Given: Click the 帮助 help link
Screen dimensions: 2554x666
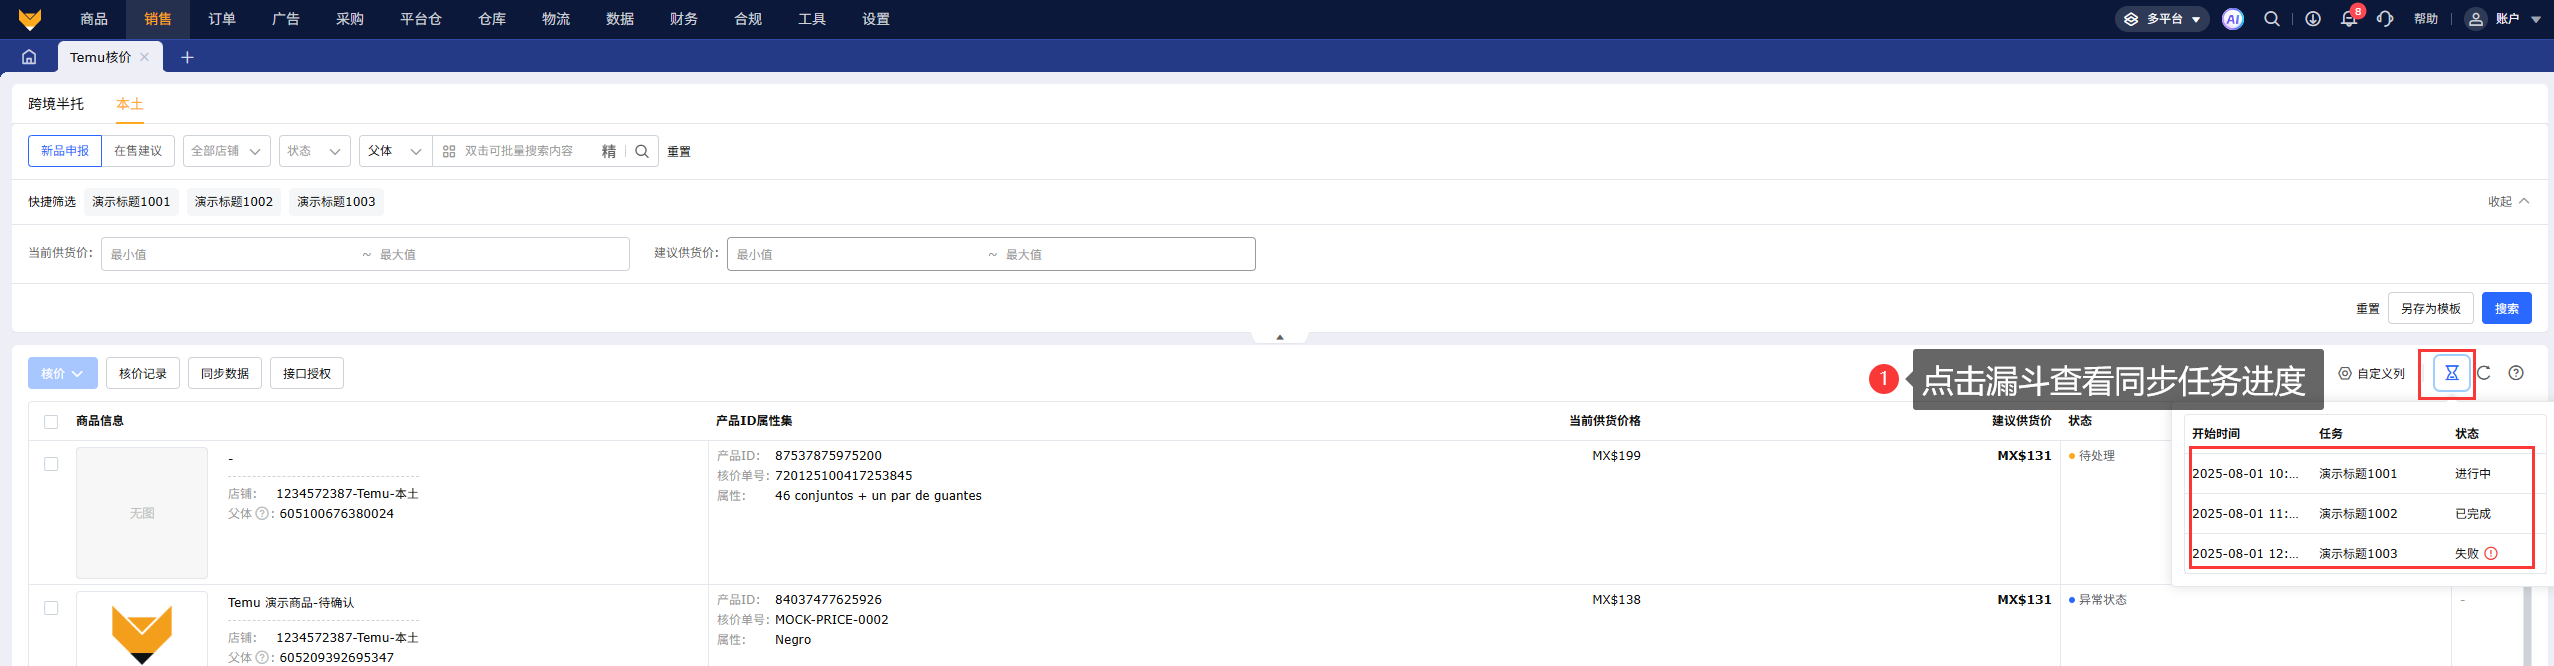Looking at the screenshot, I should (x=2426, y=19).
